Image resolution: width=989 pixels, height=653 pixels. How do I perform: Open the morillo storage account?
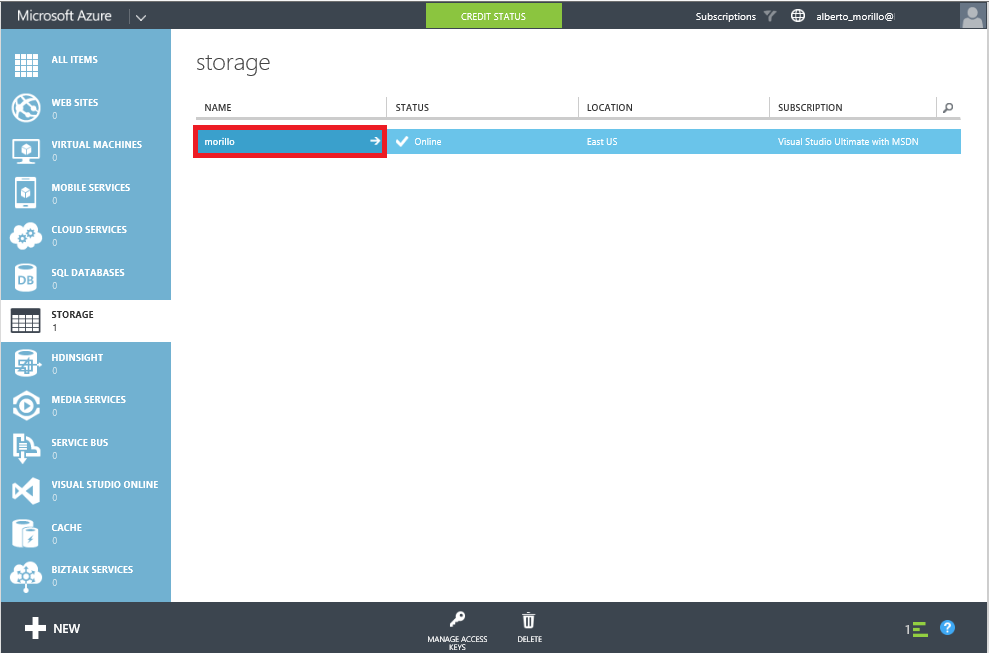(x=290, y=141)
